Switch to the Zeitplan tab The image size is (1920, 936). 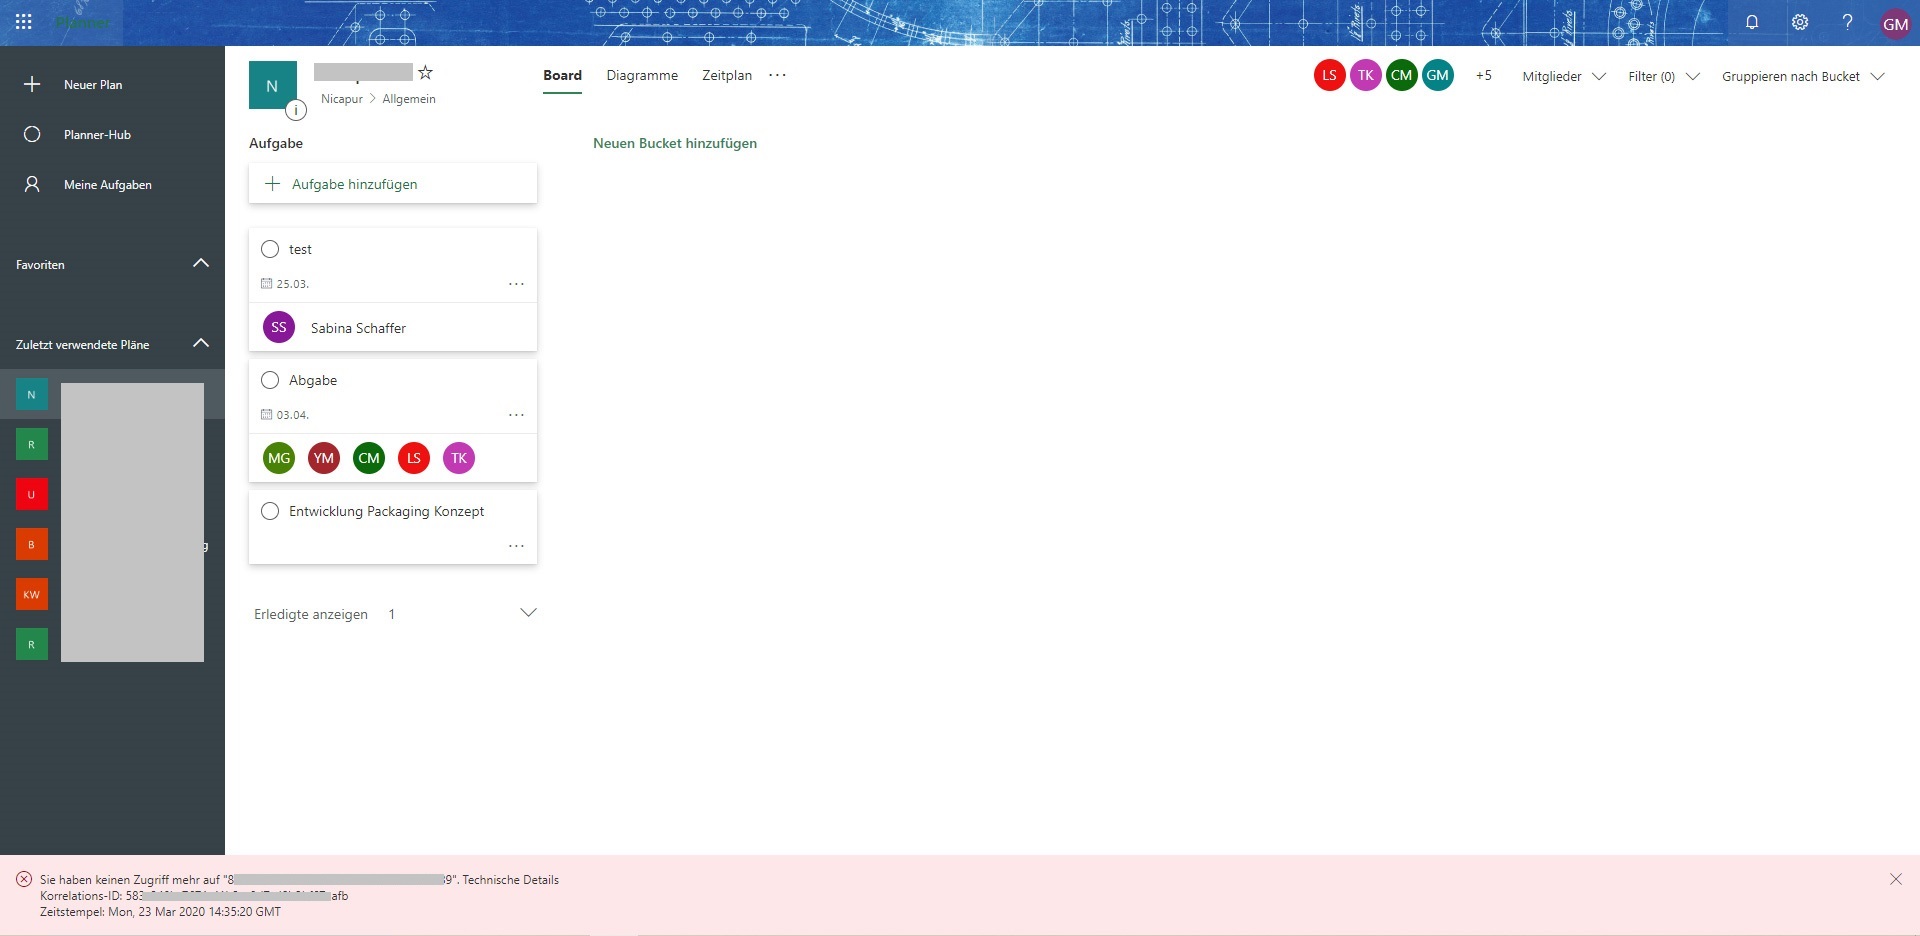pos(727,75)
